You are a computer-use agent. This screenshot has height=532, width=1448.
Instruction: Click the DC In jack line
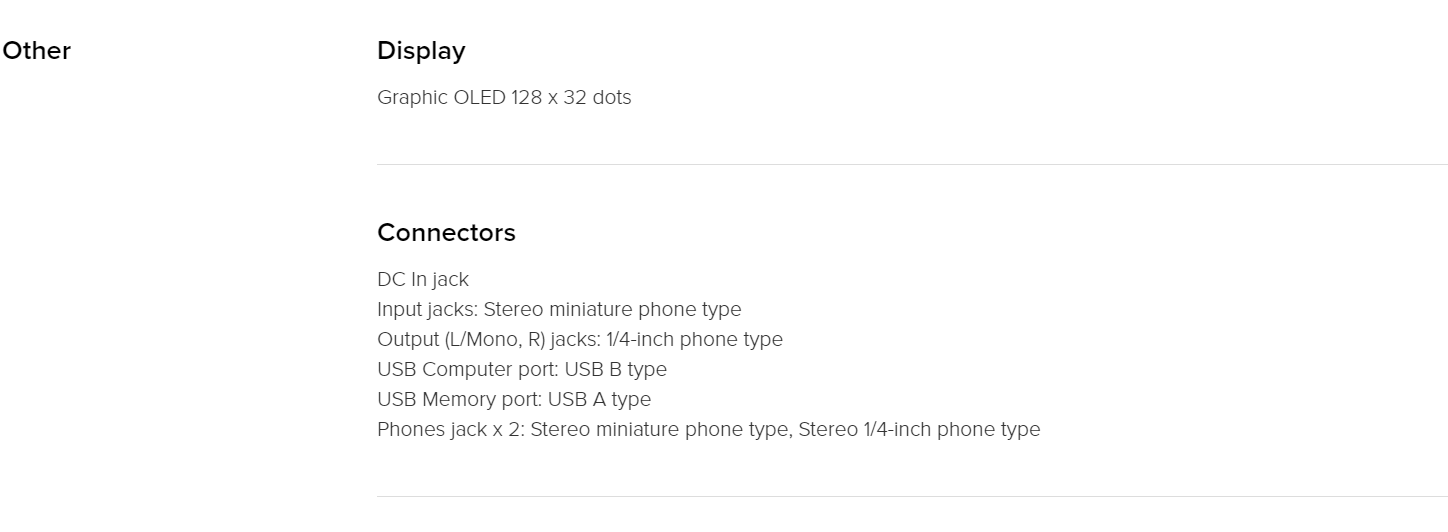[423, 279]
